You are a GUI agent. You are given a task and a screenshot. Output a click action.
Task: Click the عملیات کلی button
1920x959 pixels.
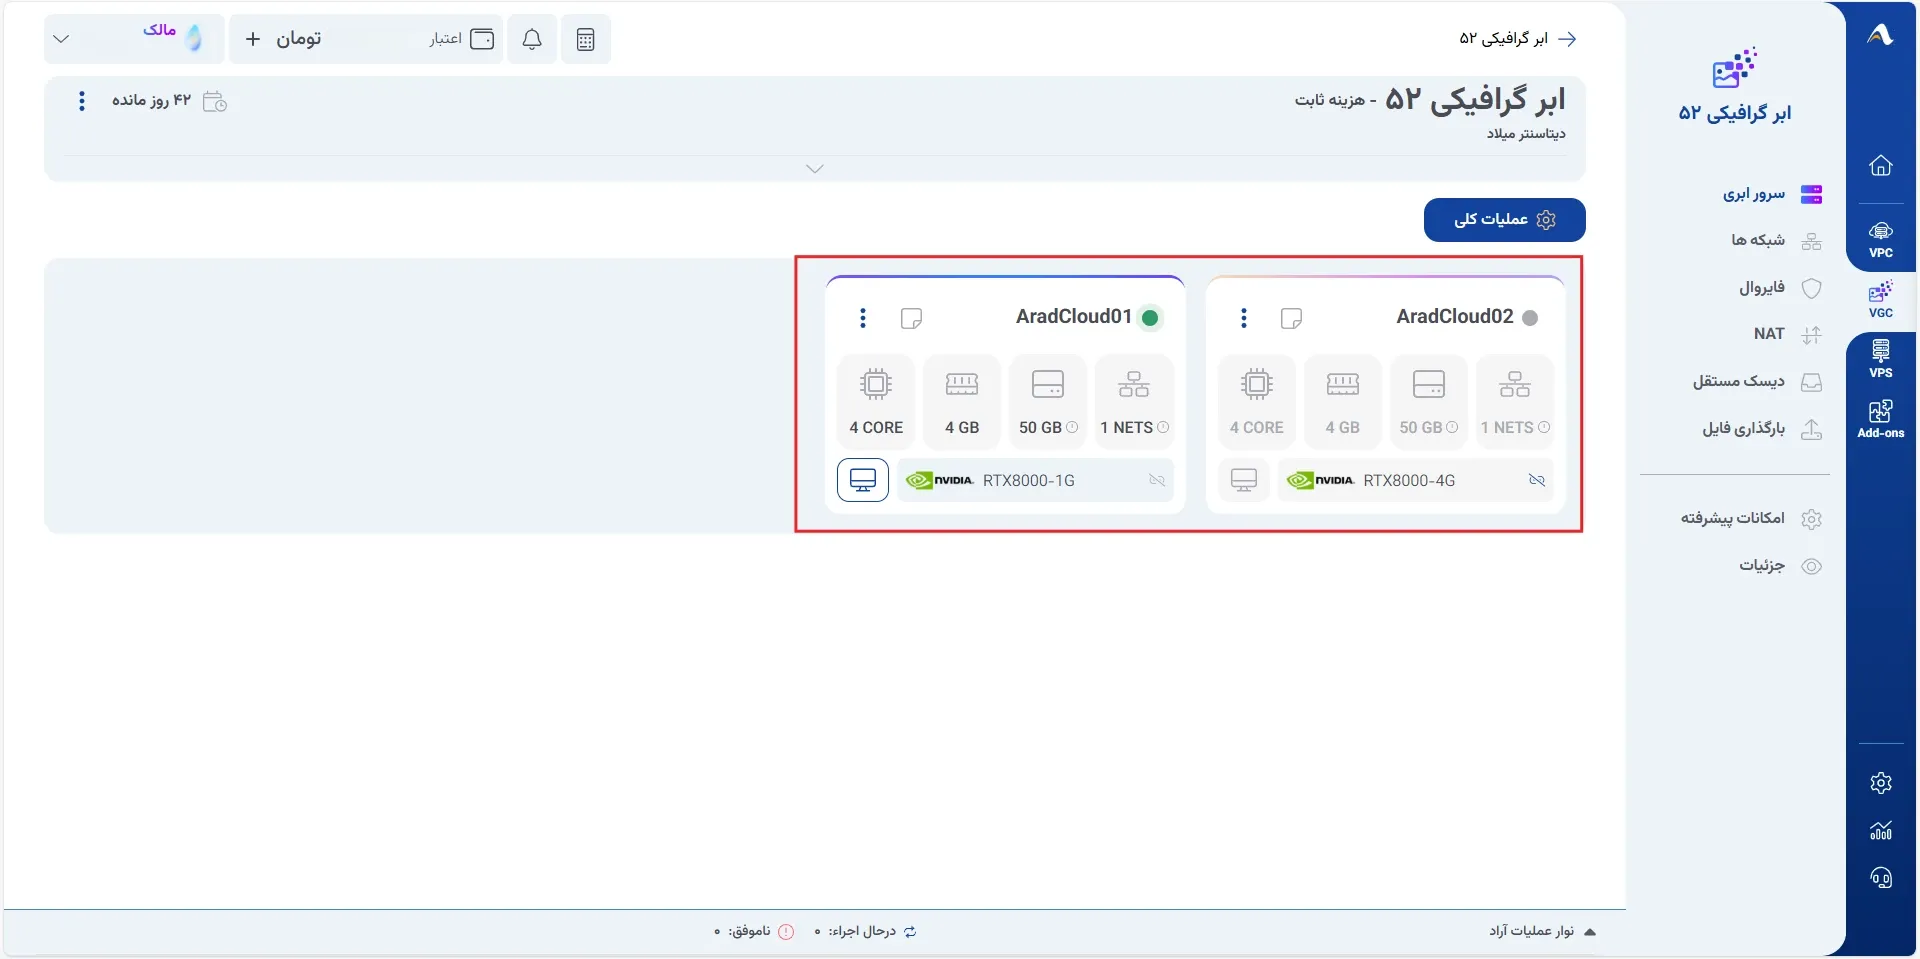click(x=1505, y=220)
